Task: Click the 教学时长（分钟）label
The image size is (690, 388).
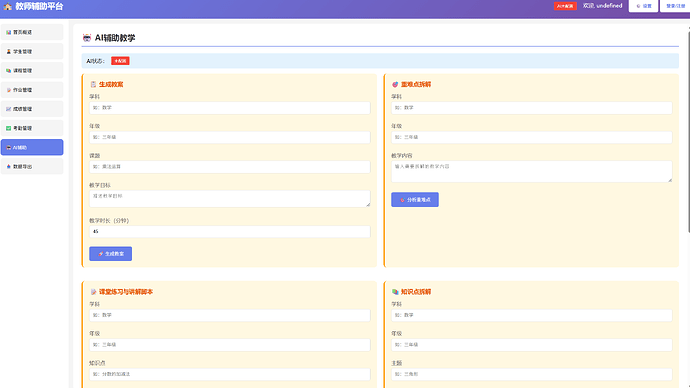Action: 109,220
